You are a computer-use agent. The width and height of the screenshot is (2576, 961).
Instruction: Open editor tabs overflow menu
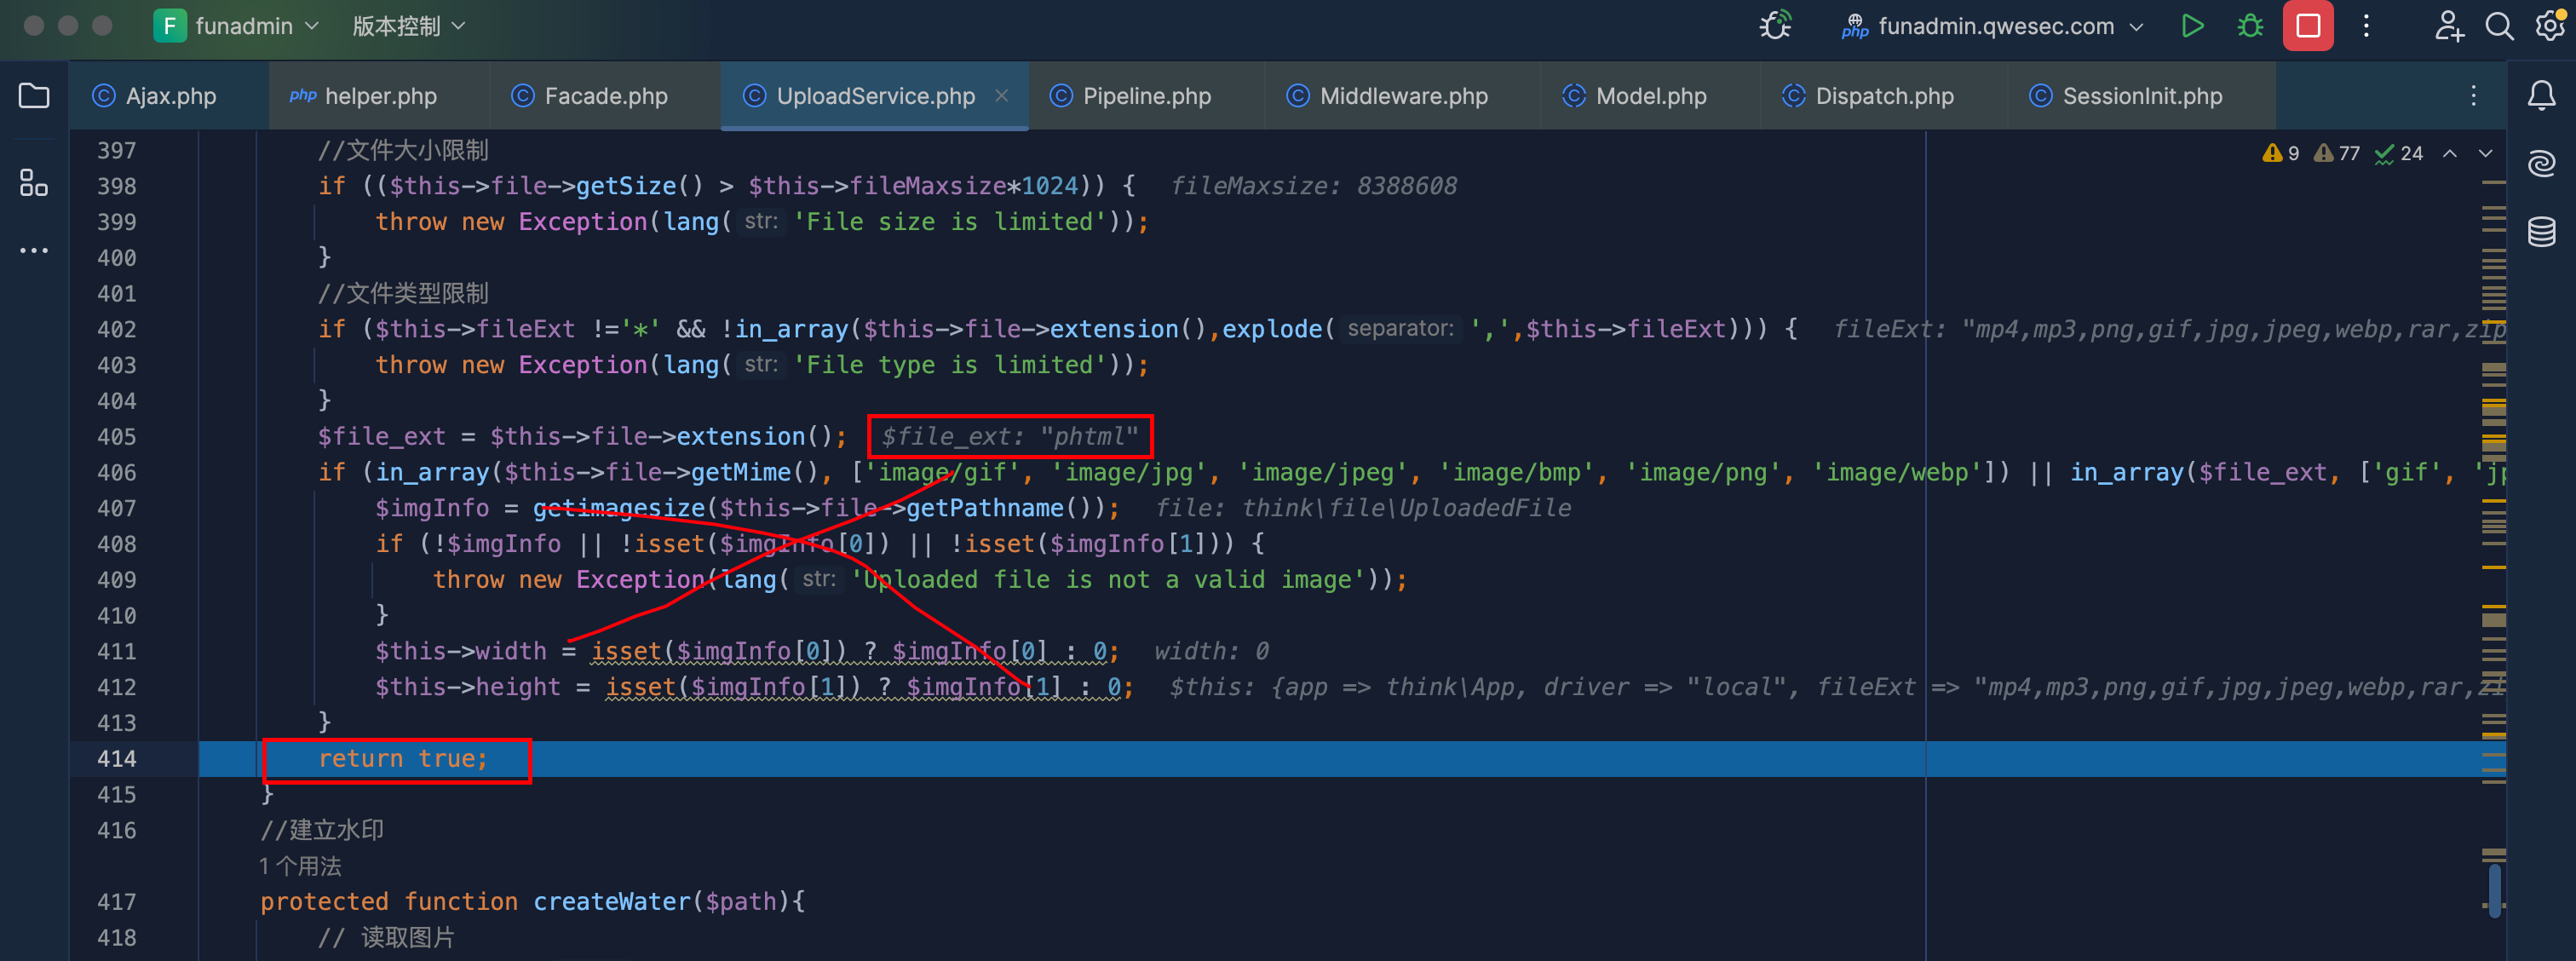(2473, 96)
